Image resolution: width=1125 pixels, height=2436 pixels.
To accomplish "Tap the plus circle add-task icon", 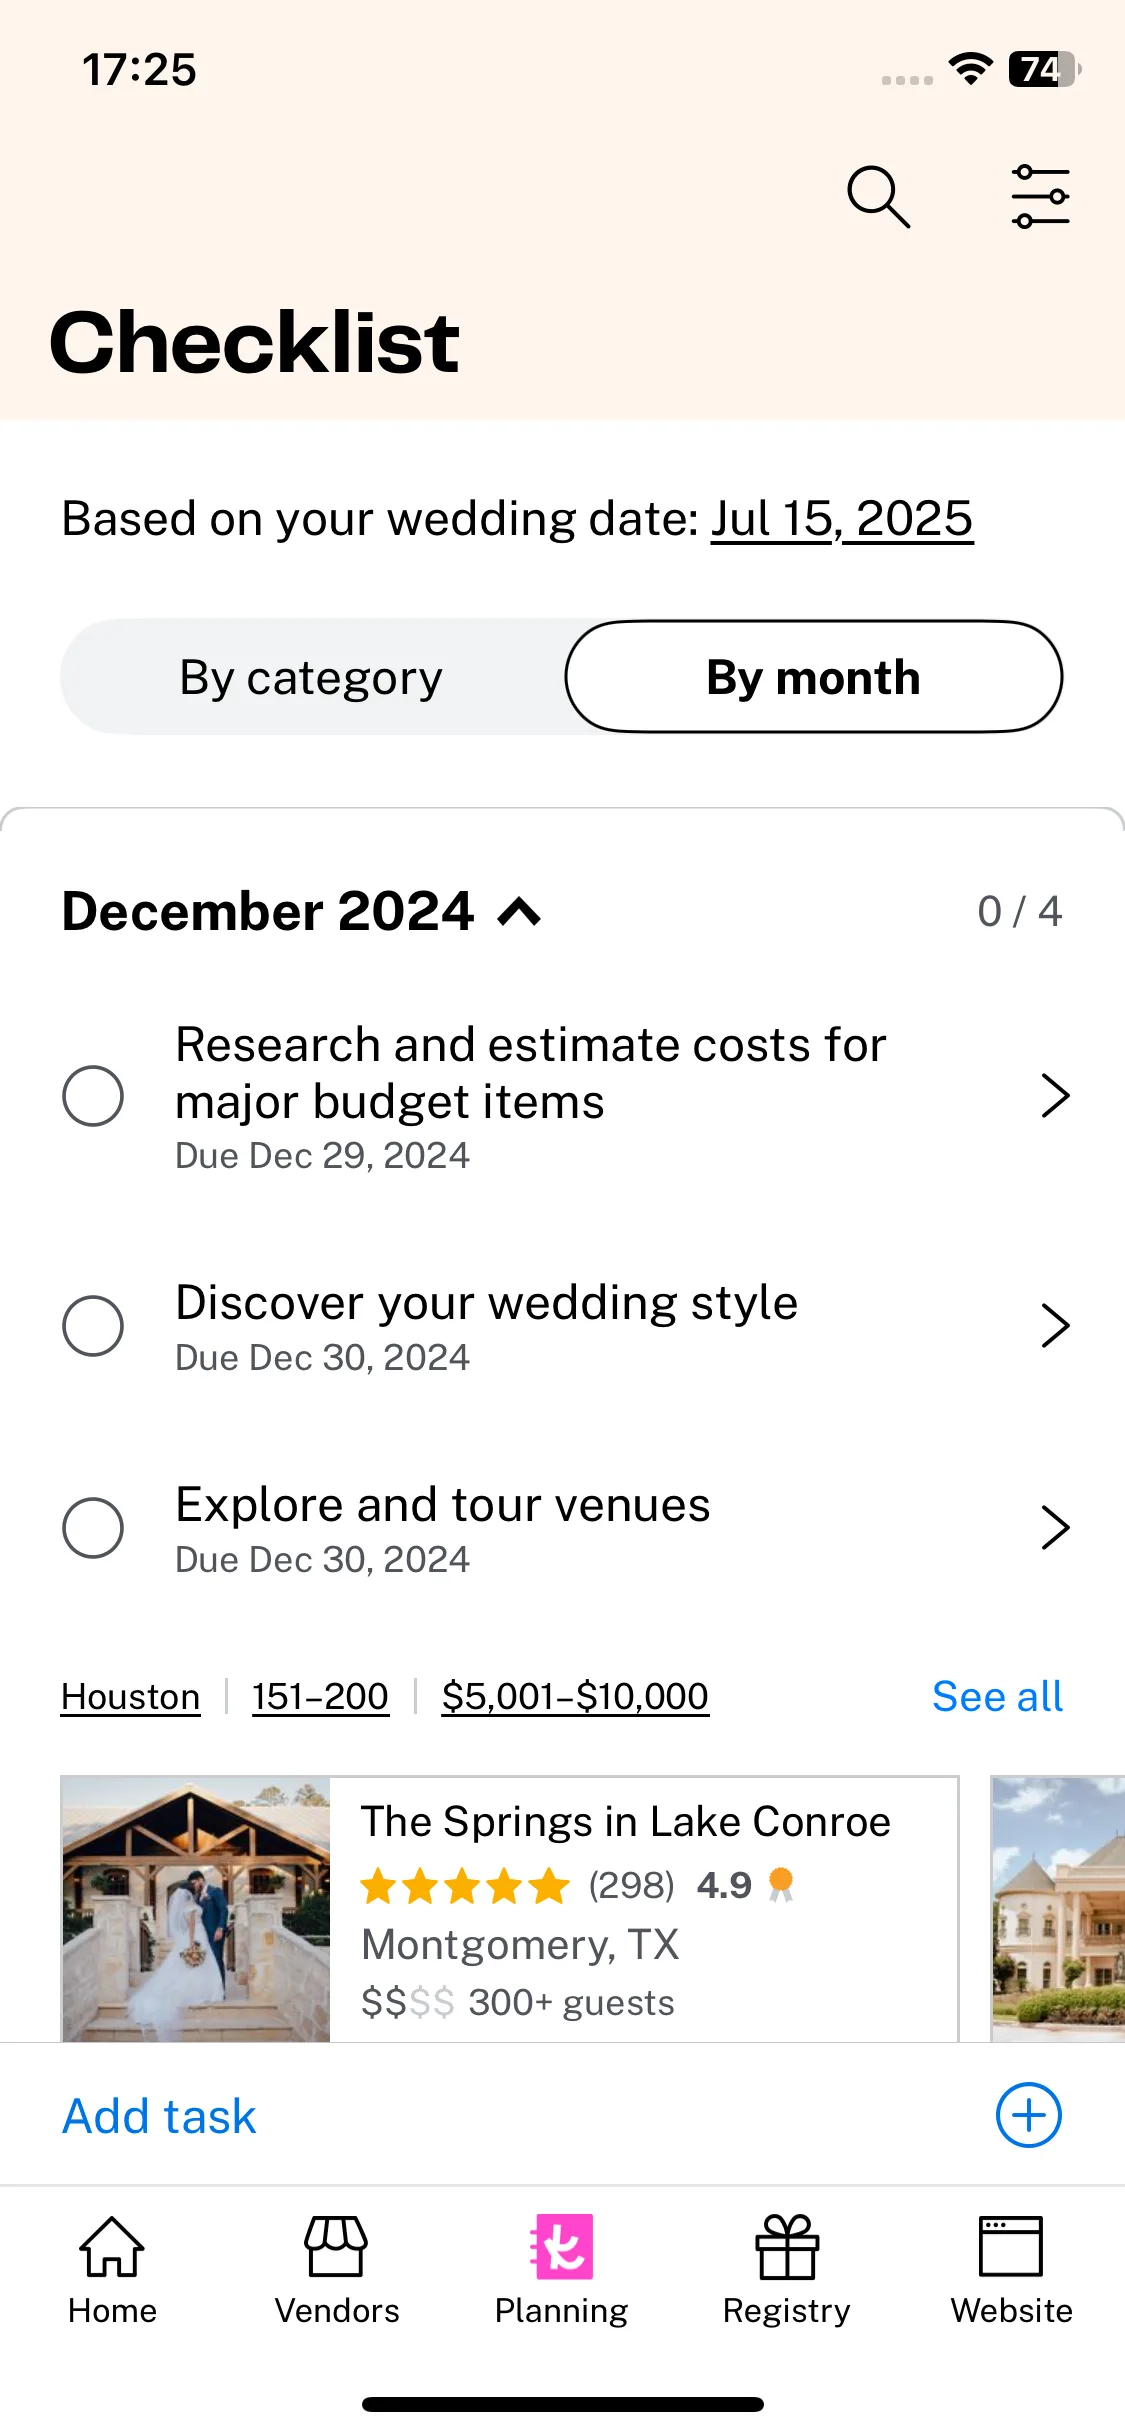I will point(1028,2115).
